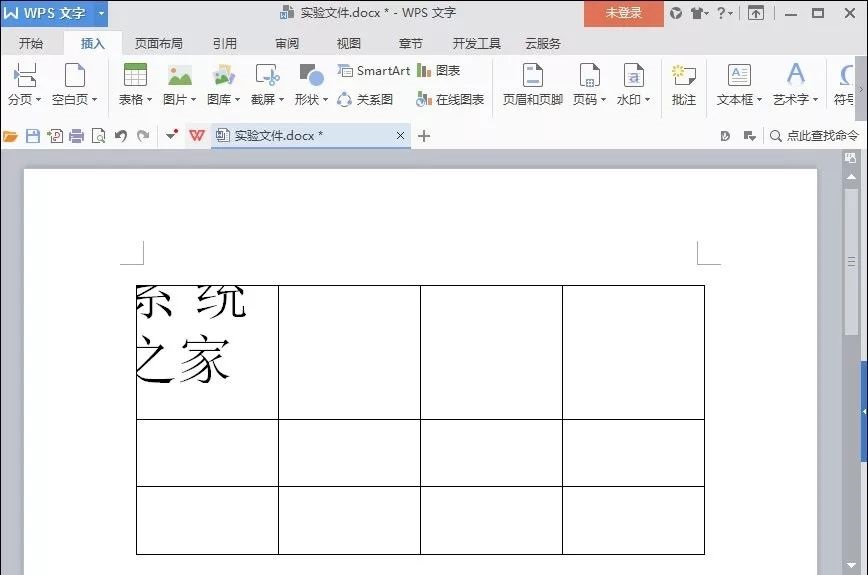Select the 形状 shapes tool

311,84
